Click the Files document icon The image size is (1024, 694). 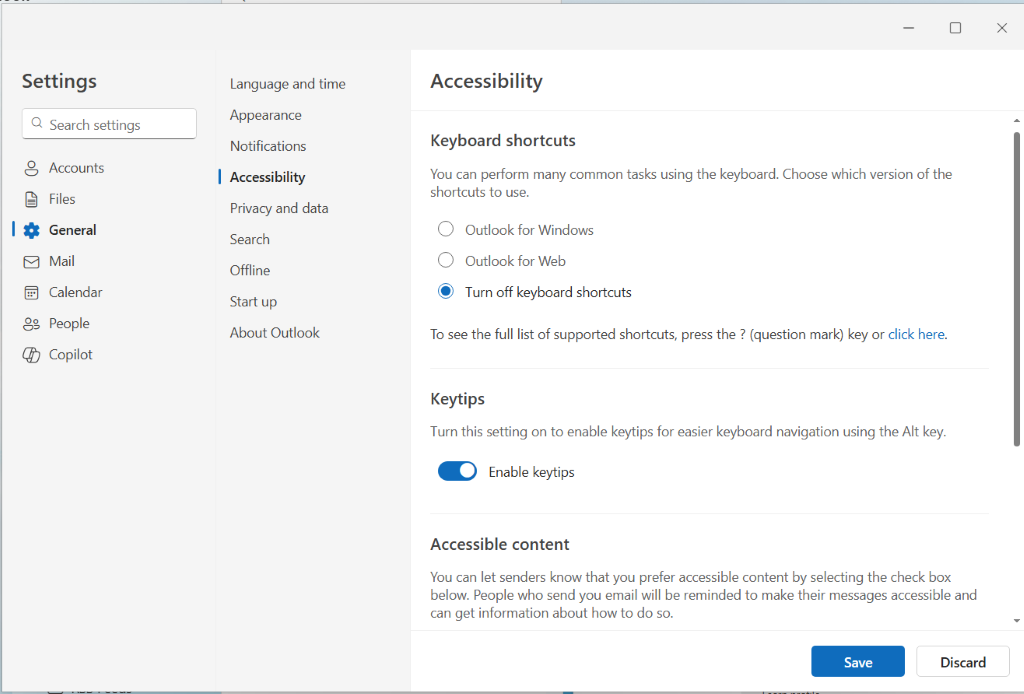[x=31, y=199]
